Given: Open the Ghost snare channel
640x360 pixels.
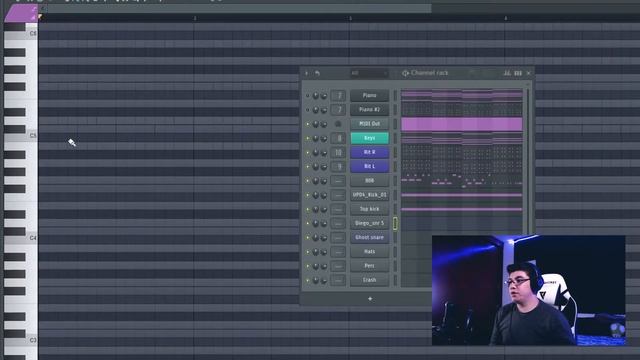Looking at the screenshot, I should pos(369,237).
